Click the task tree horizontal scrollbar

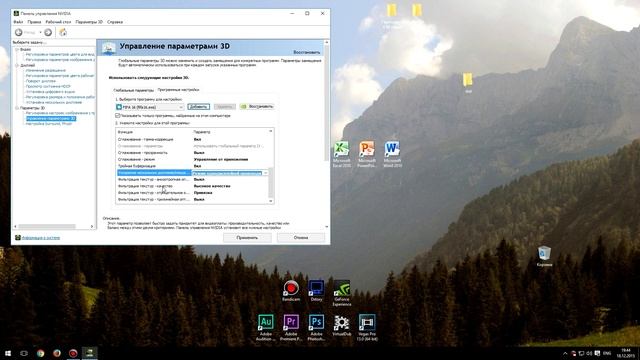[x=47, y=226]
